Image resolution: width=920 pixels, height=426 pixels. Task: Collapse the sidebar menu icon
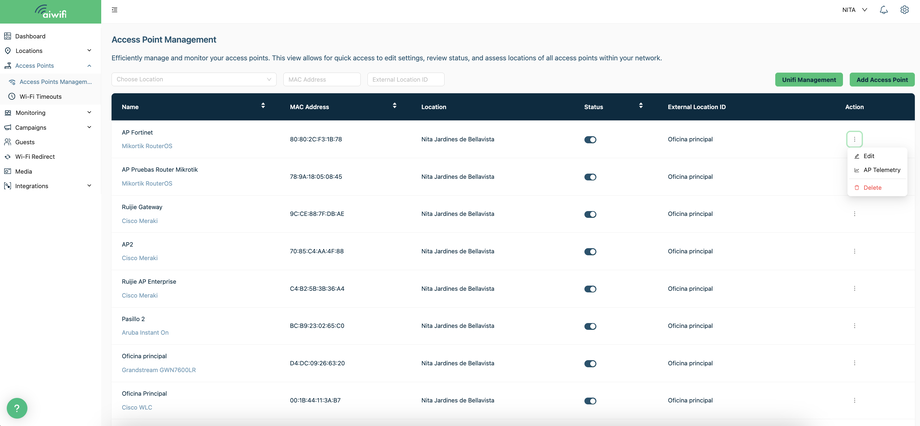pos(114,10)
